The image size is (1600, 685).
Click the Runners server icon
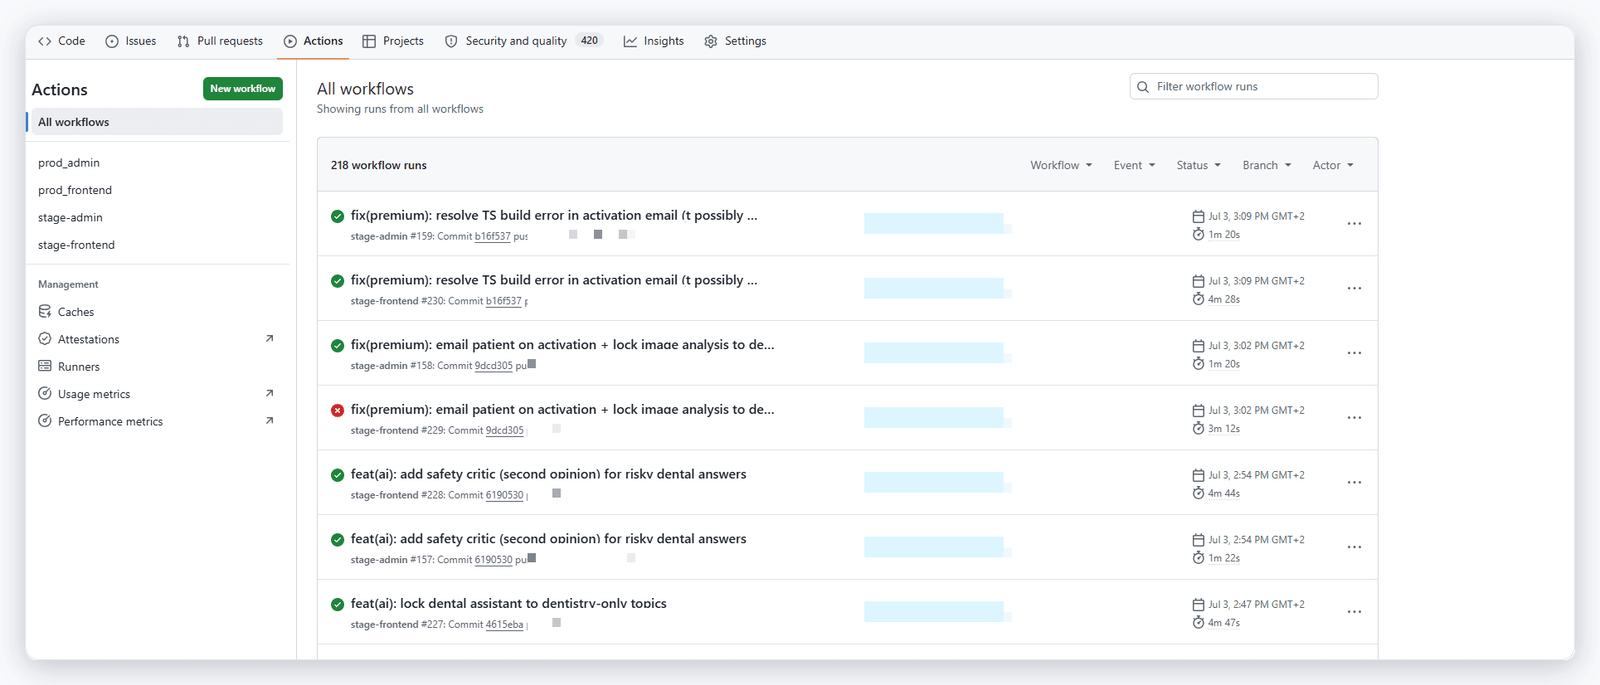click(45, 366)
